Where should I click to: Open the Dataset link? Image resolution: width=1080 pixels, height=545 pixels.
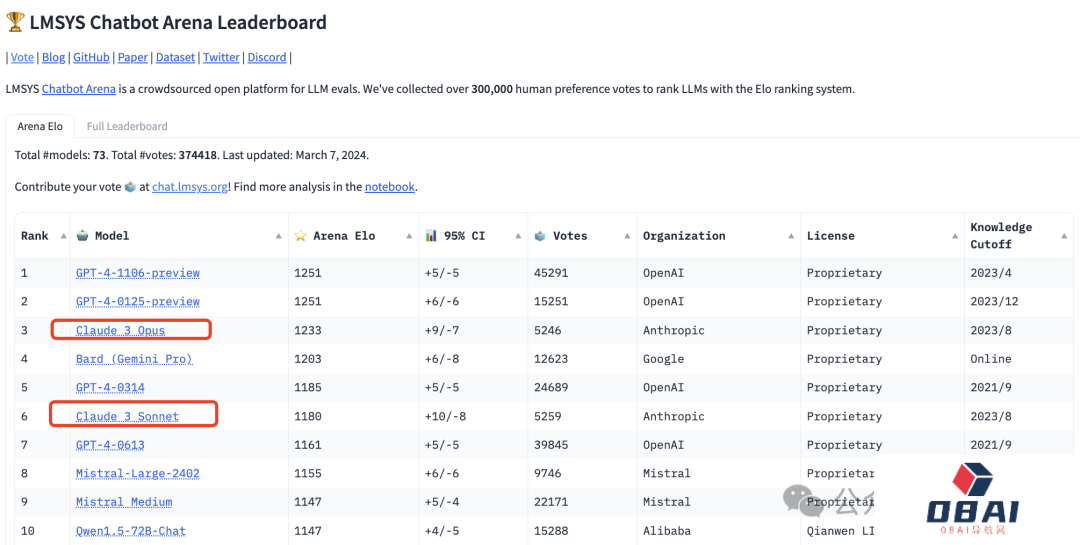(x=175, y=58)
